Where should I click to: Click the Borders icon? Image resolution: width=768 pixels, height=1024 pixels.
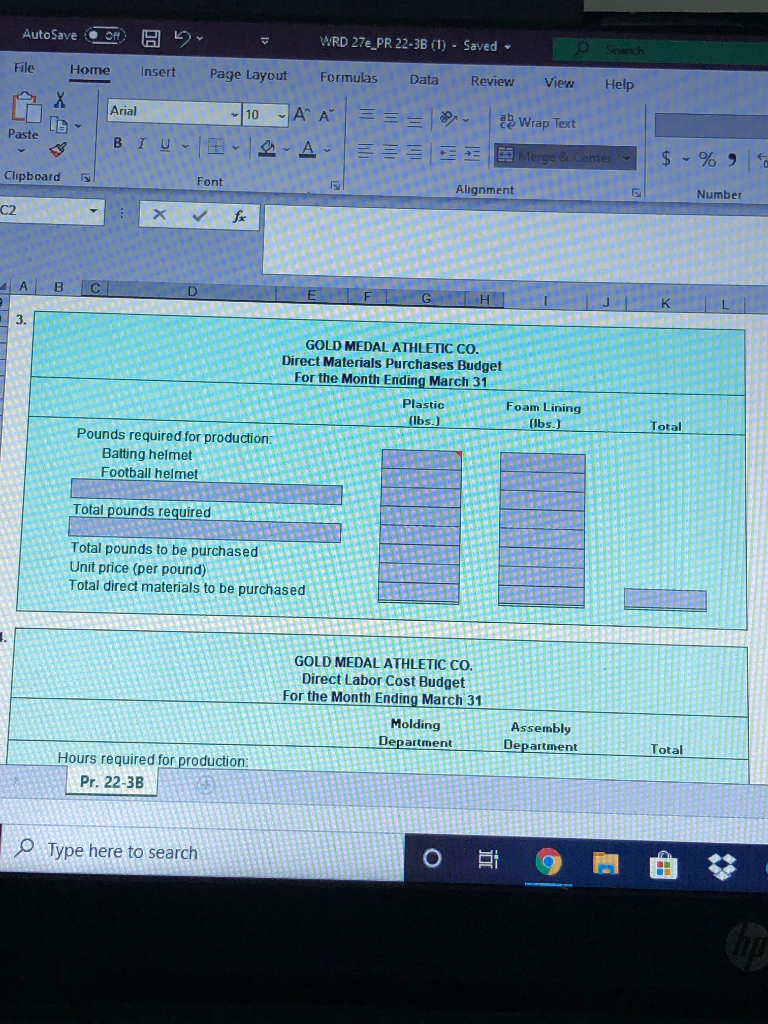[x=215, y=147]
